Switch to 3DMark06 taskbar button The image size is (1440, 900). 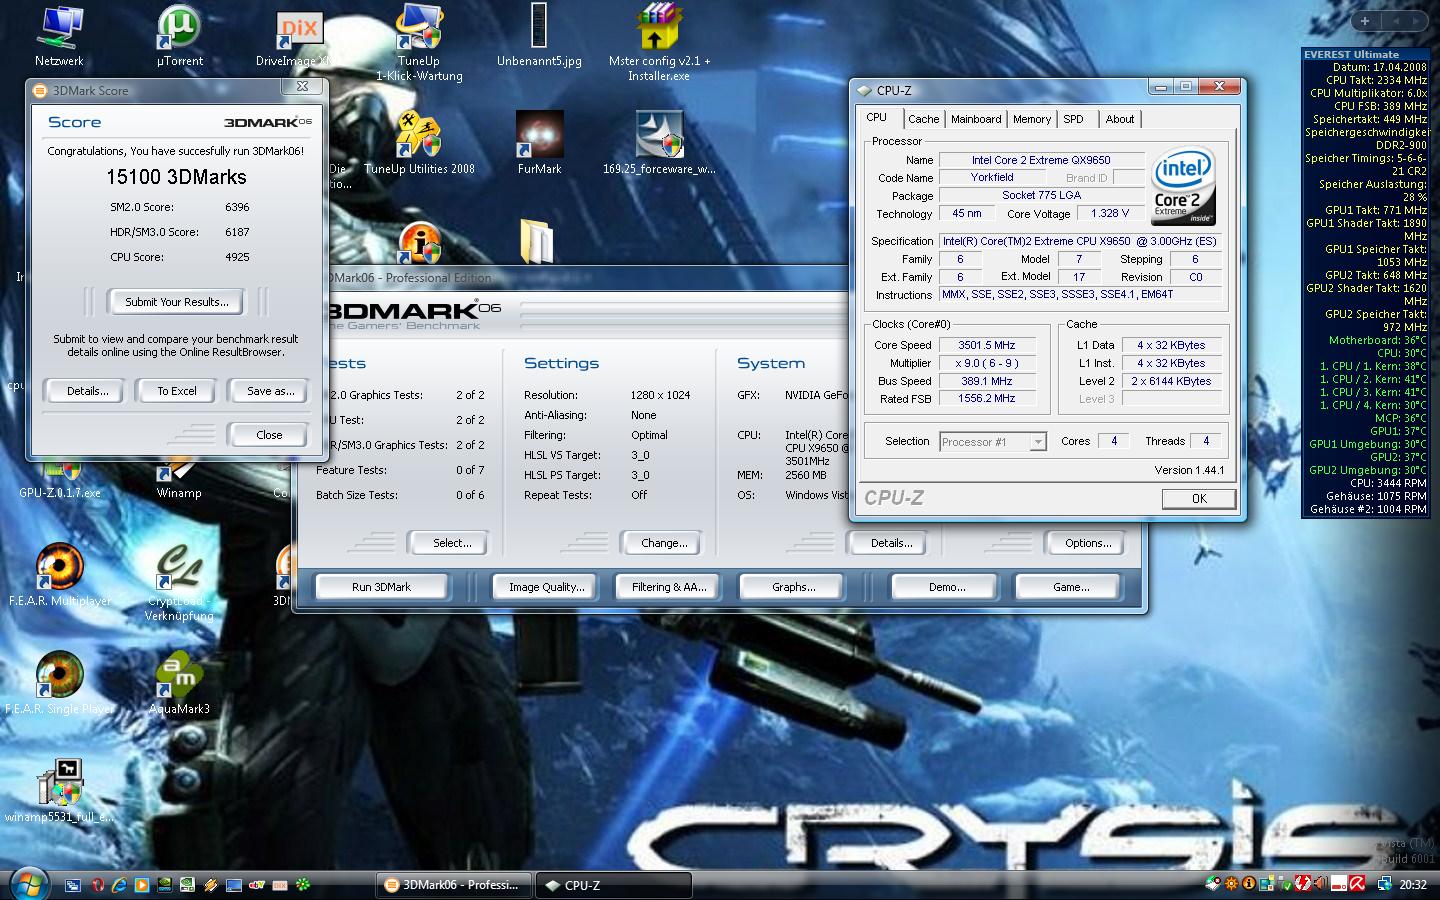pyautogui.click(x=454, y=885)
